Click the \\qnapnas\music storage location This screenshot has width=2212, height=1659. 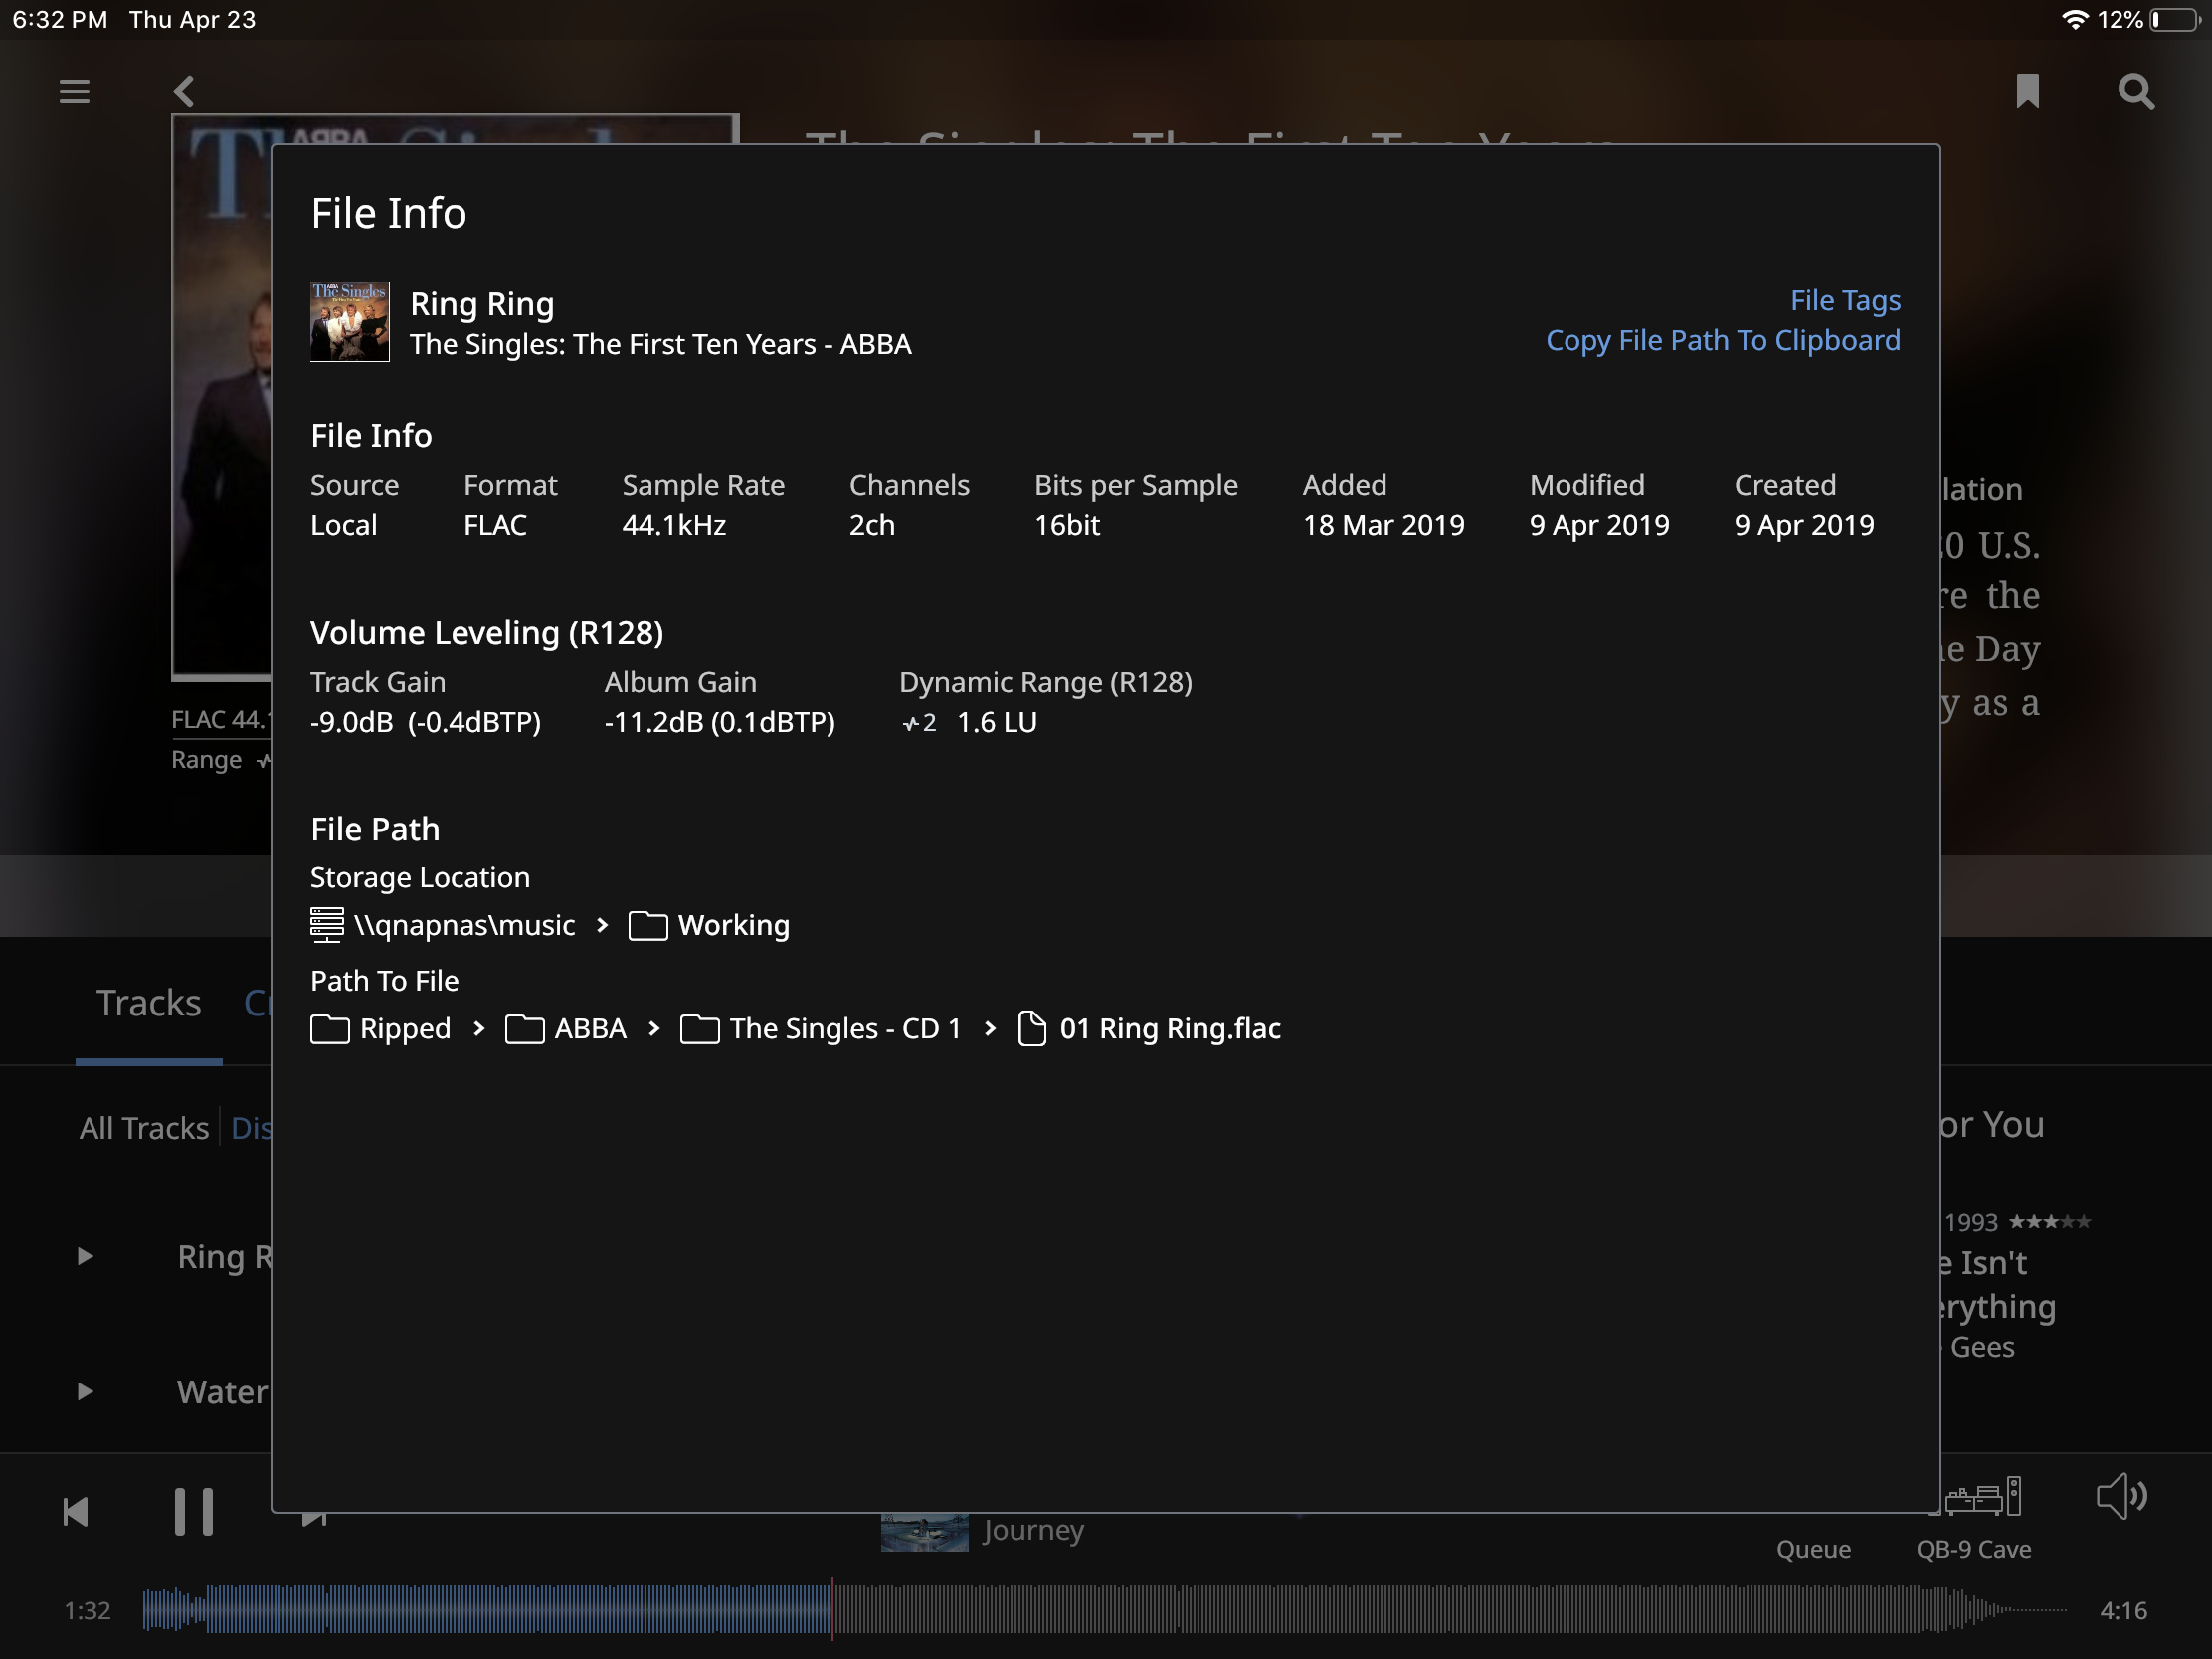click(x=443, y=925)
